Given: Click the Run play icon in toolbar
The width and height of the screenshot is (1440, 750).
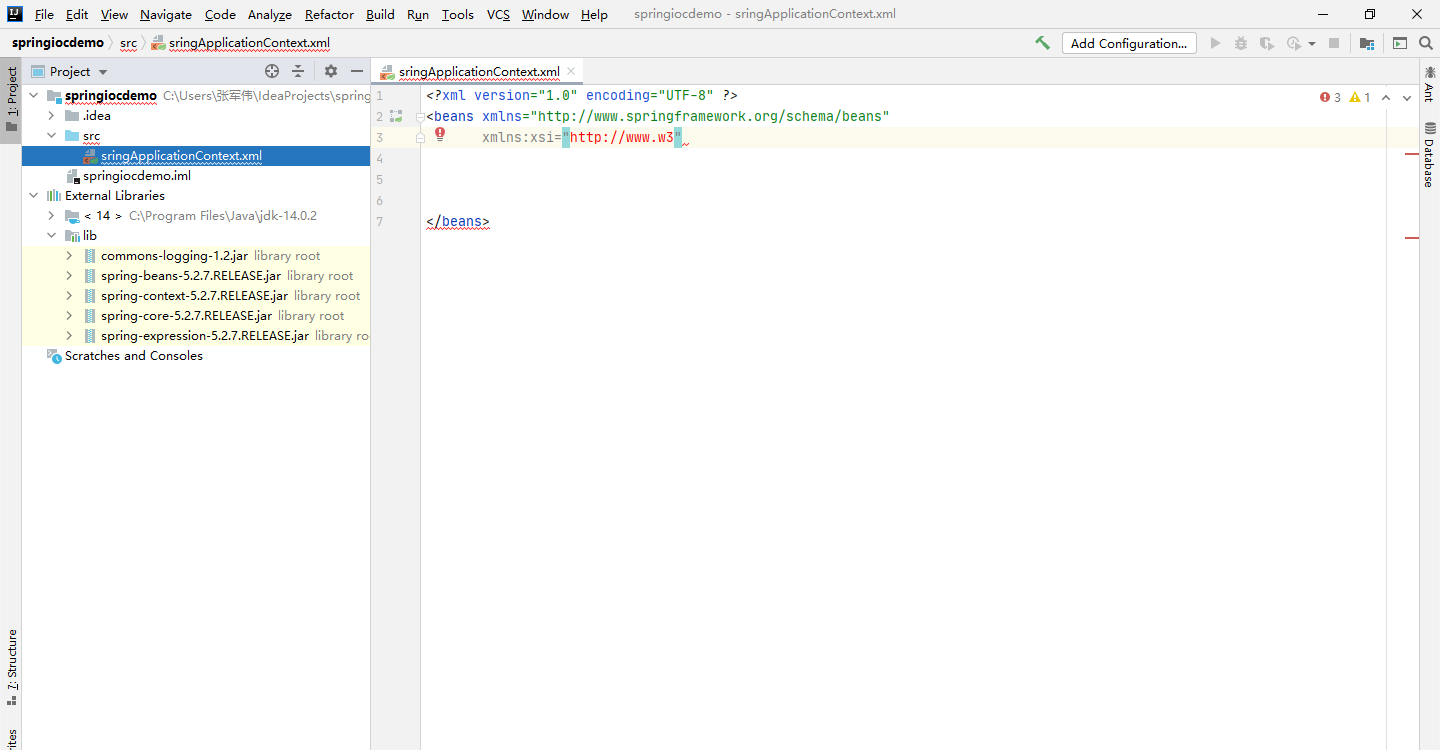Looking at the screenshot, I should click(x=1216, y=43).
